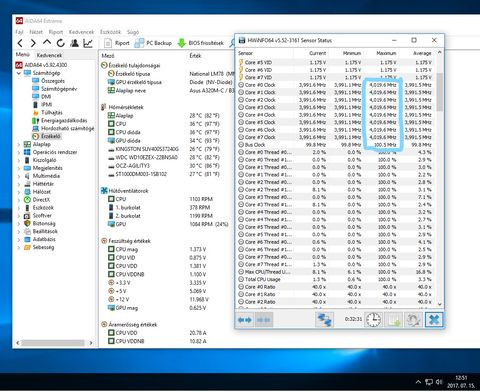The image size is (480, 392).
Task: Select the Érzékelő tree item
Action: pyautogui.click(x=46, y=136)
